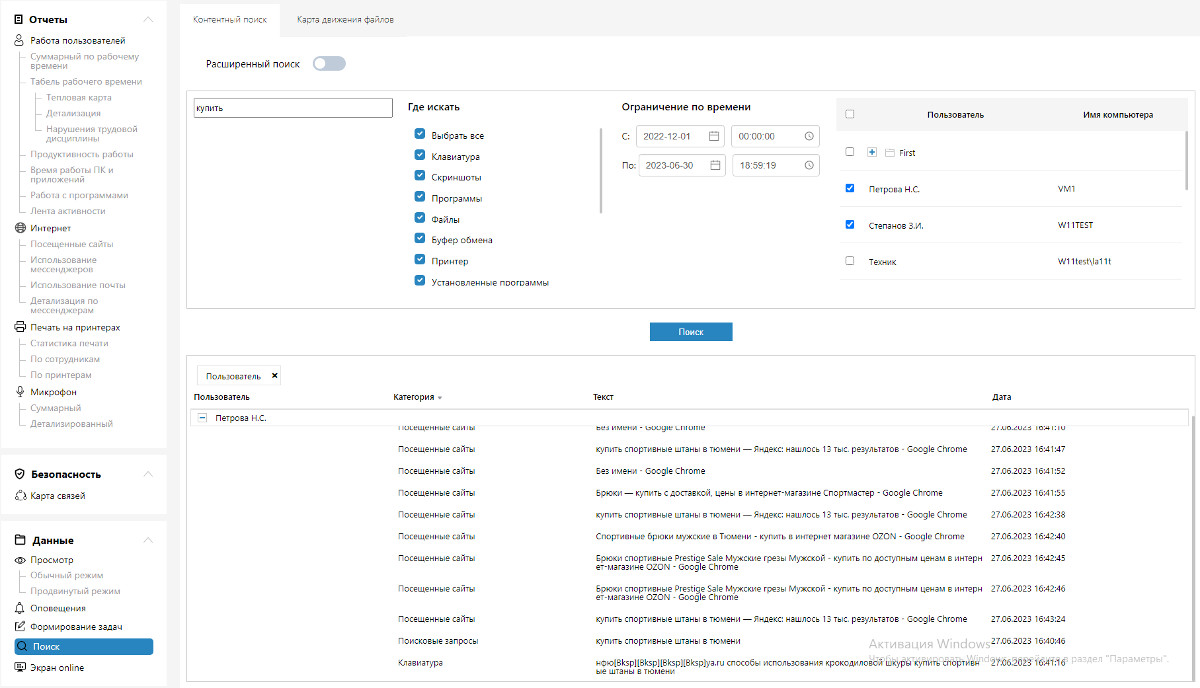Expand the First group with the plus button
The width and height of the screenshot is (1200, 688).
click(x=872, y=152)
